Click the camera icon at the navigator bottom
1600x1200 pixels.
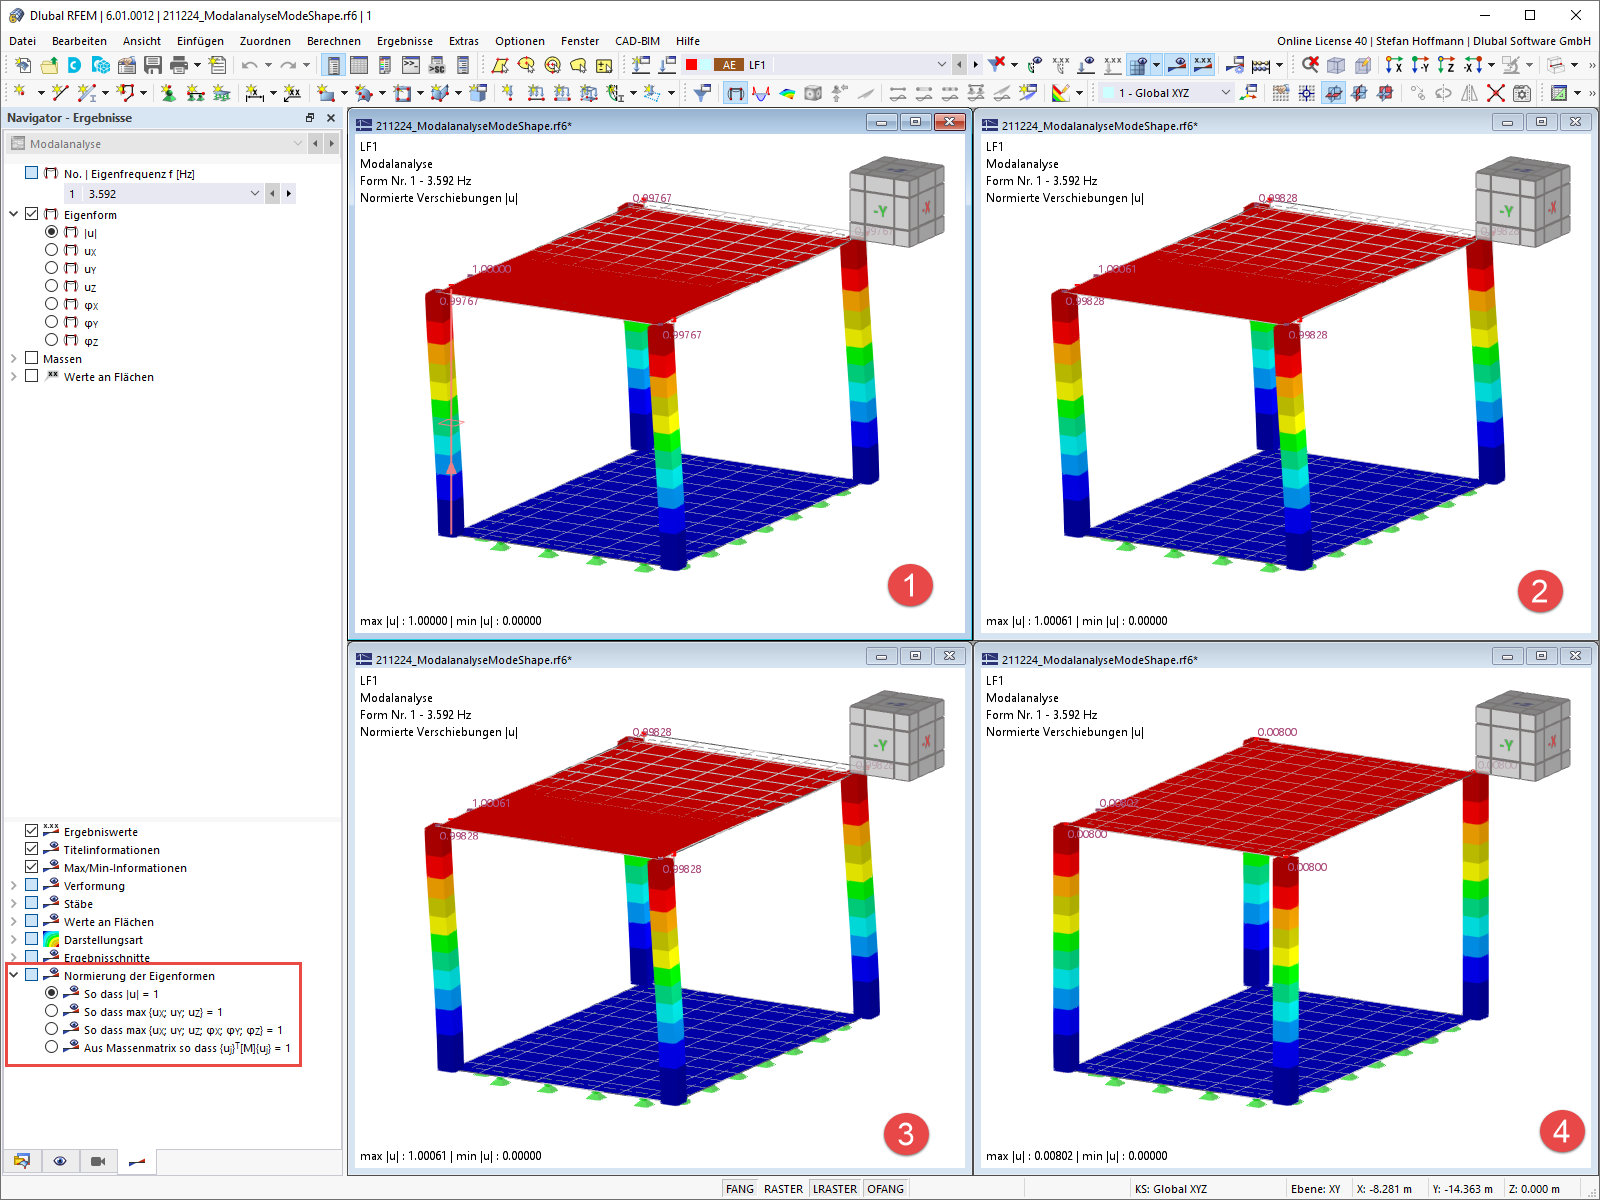[97, 1162]
